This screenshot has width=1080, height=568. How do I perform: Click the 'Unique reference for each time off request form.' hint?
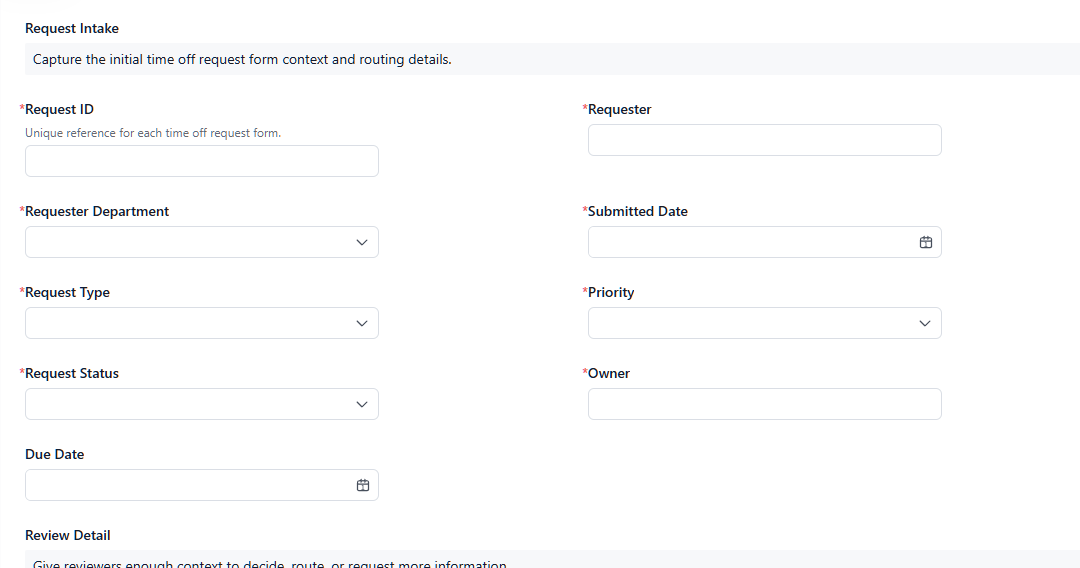[153, 133]
